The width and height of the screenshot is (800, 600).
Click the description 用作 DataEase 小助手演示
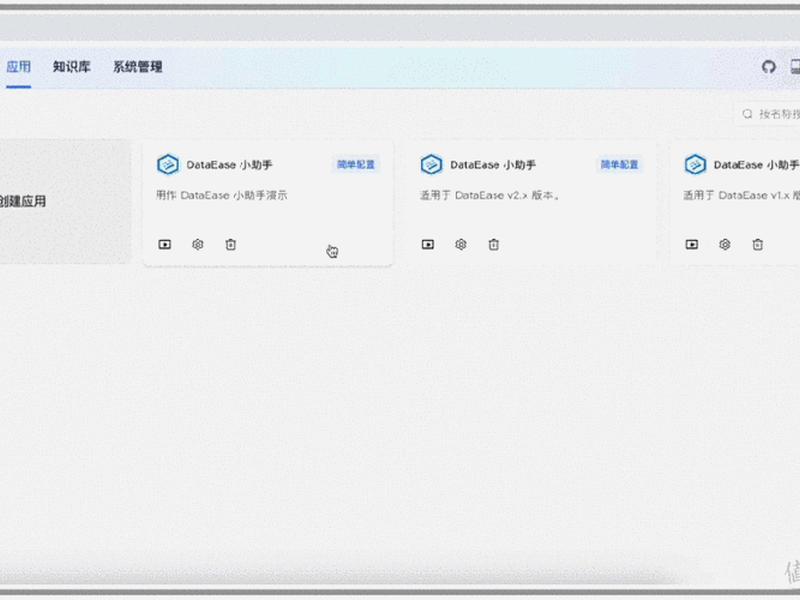coord(221,195)
